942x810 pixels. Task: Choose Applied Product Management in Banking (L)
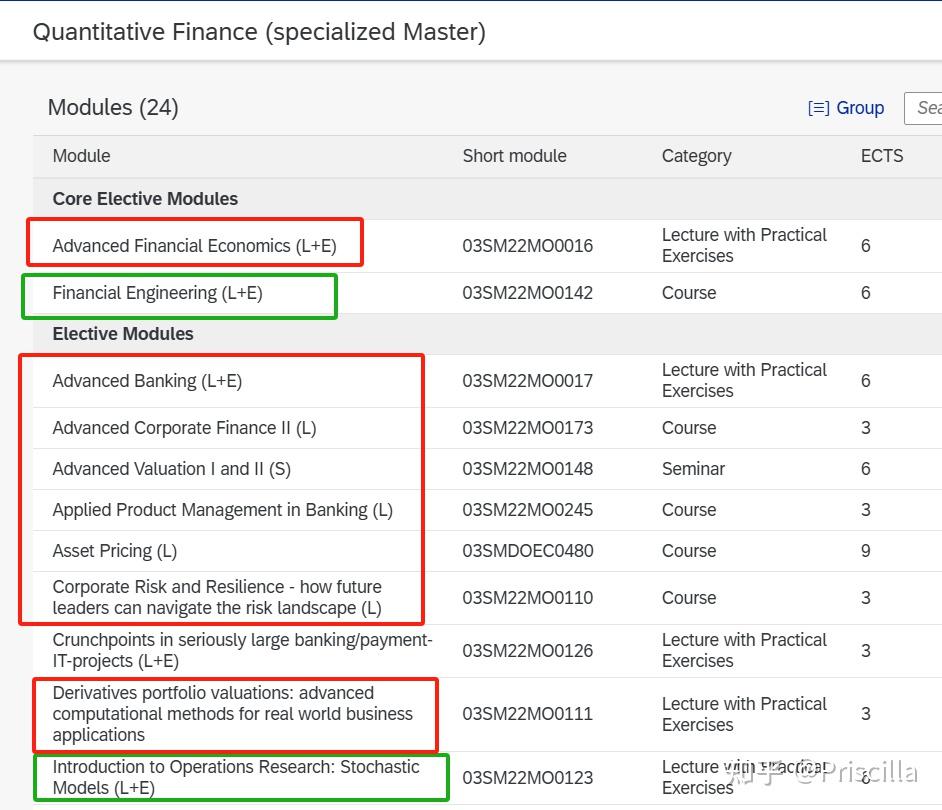coord(222,510)
